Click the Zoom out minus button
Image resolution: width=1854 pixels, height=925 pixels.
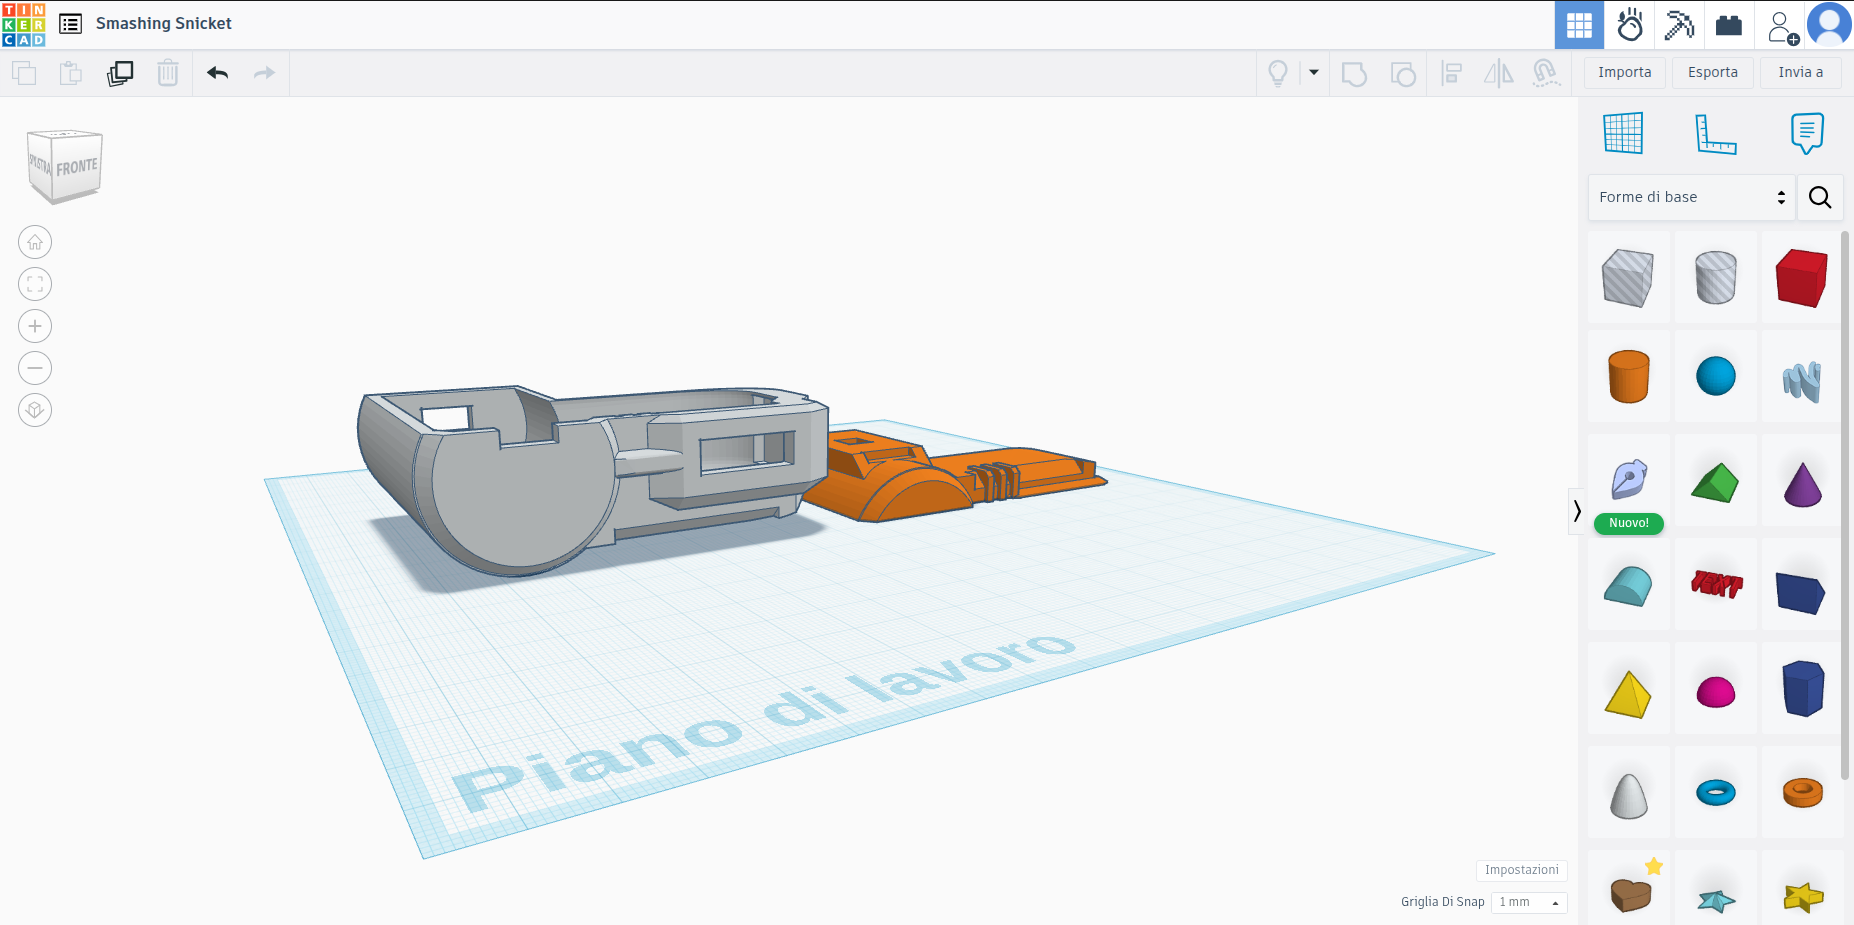pyautogui.click(x=35, y=368)
